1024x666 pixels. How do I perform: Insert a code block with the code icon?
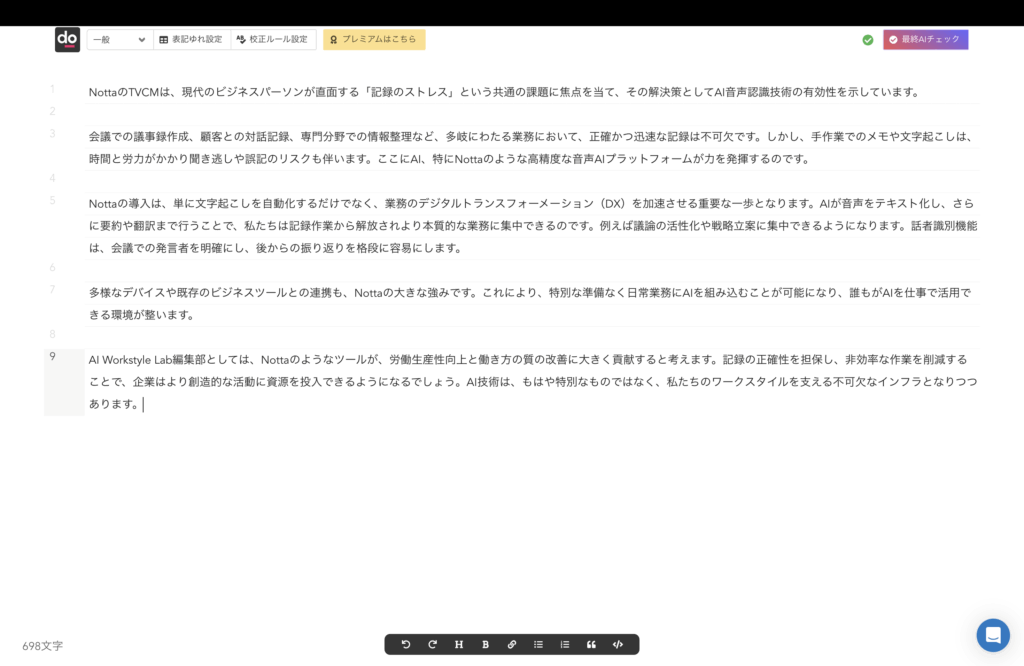coord(618,645)
